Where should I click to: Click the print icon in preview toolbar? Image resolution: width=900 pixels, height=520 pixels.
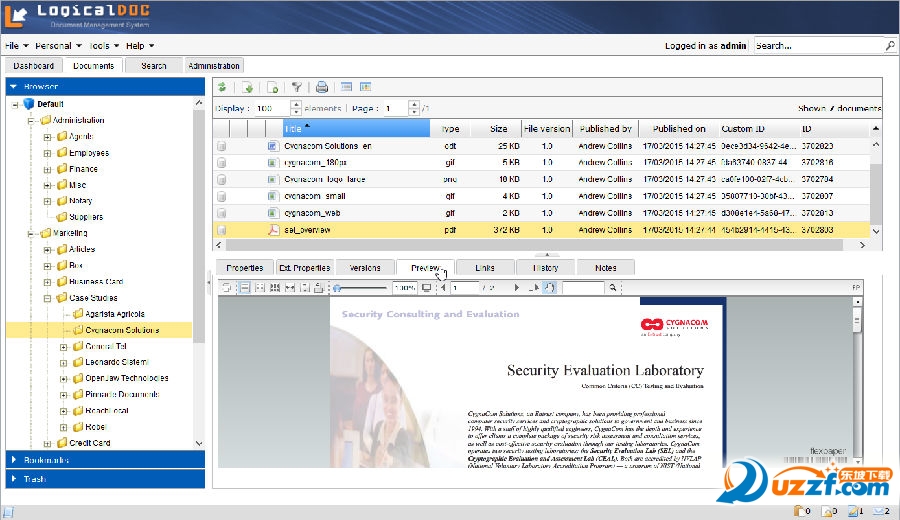tap(319, 288)
